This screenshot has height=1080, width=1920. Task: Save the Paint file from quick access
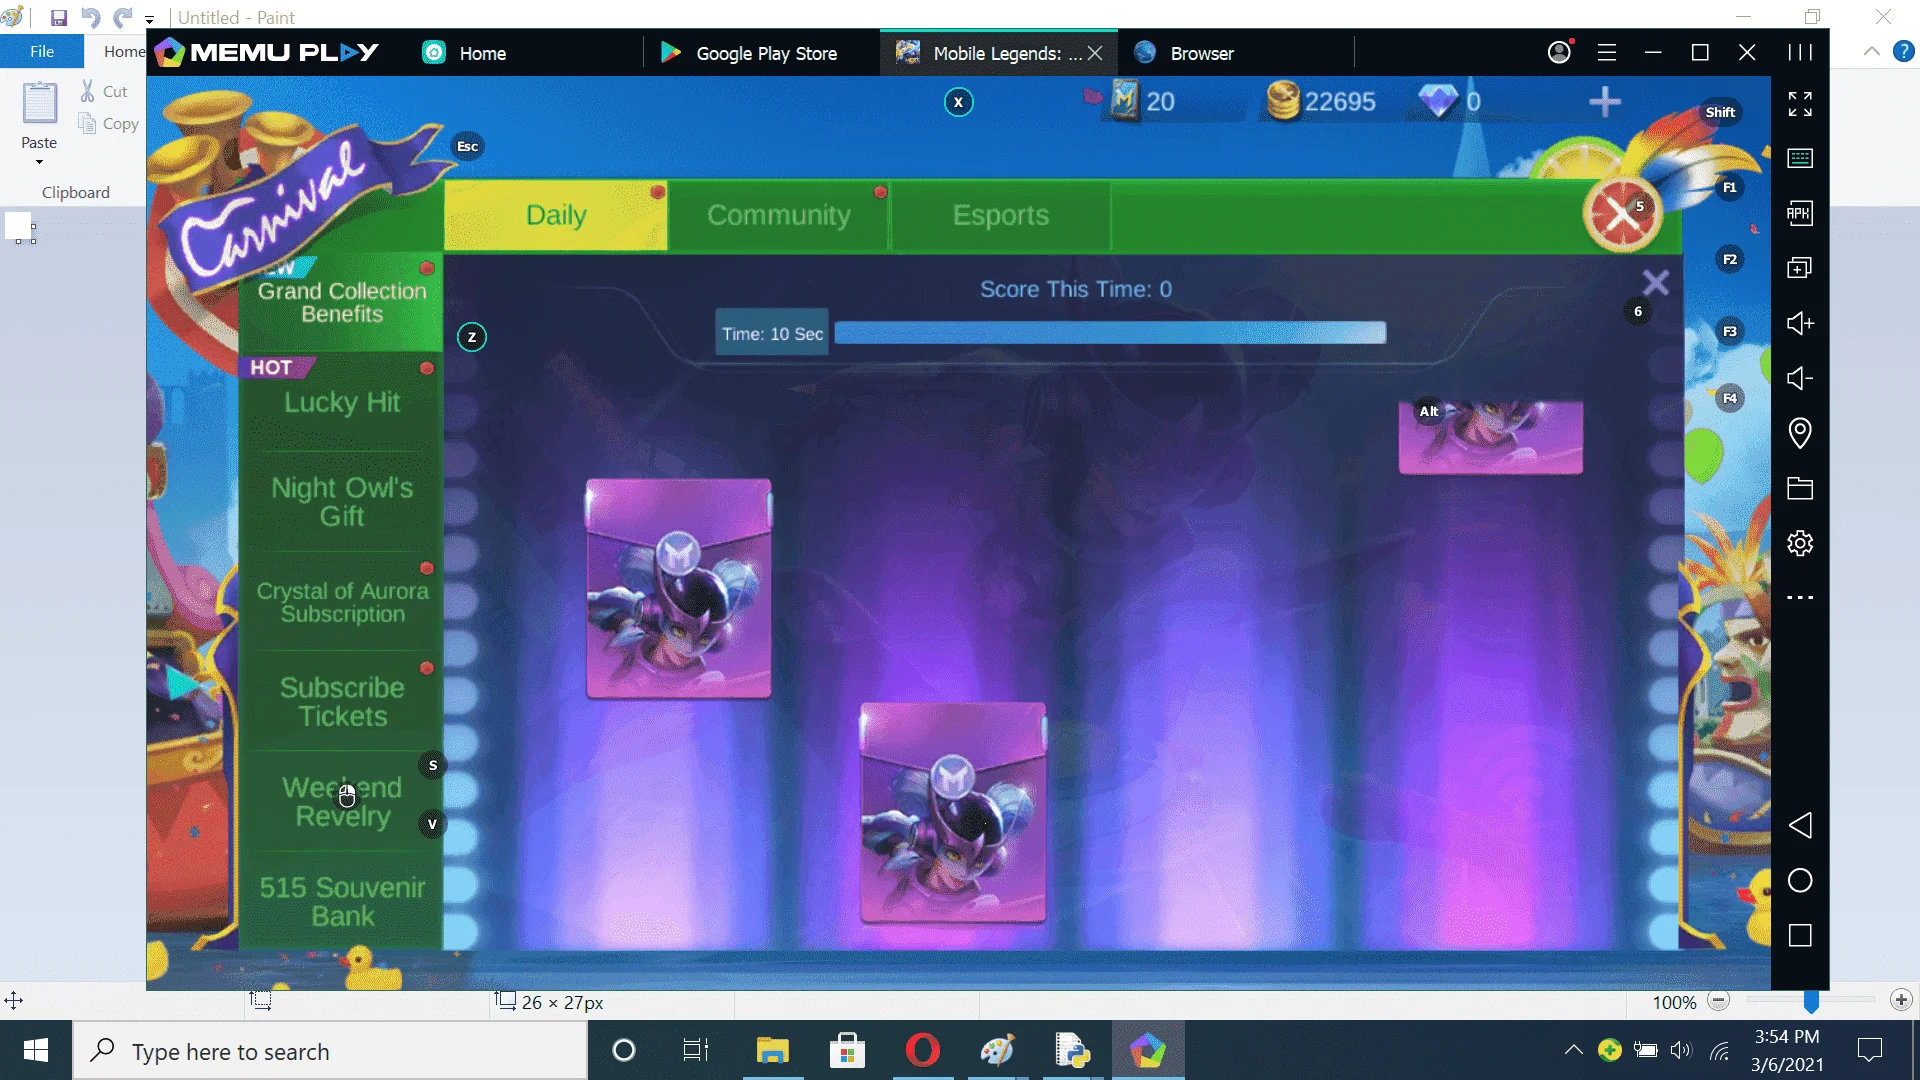click(x=59, y=17)
